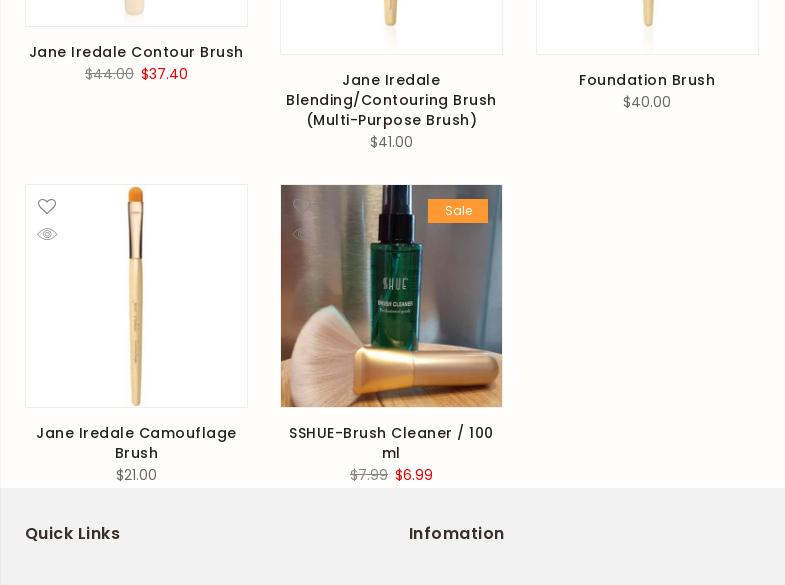The width and height of the screenshot is (785, 585).
Task: Open SSHUE-Brush Cleaner / 100 ml link
Action: (391, 443)
